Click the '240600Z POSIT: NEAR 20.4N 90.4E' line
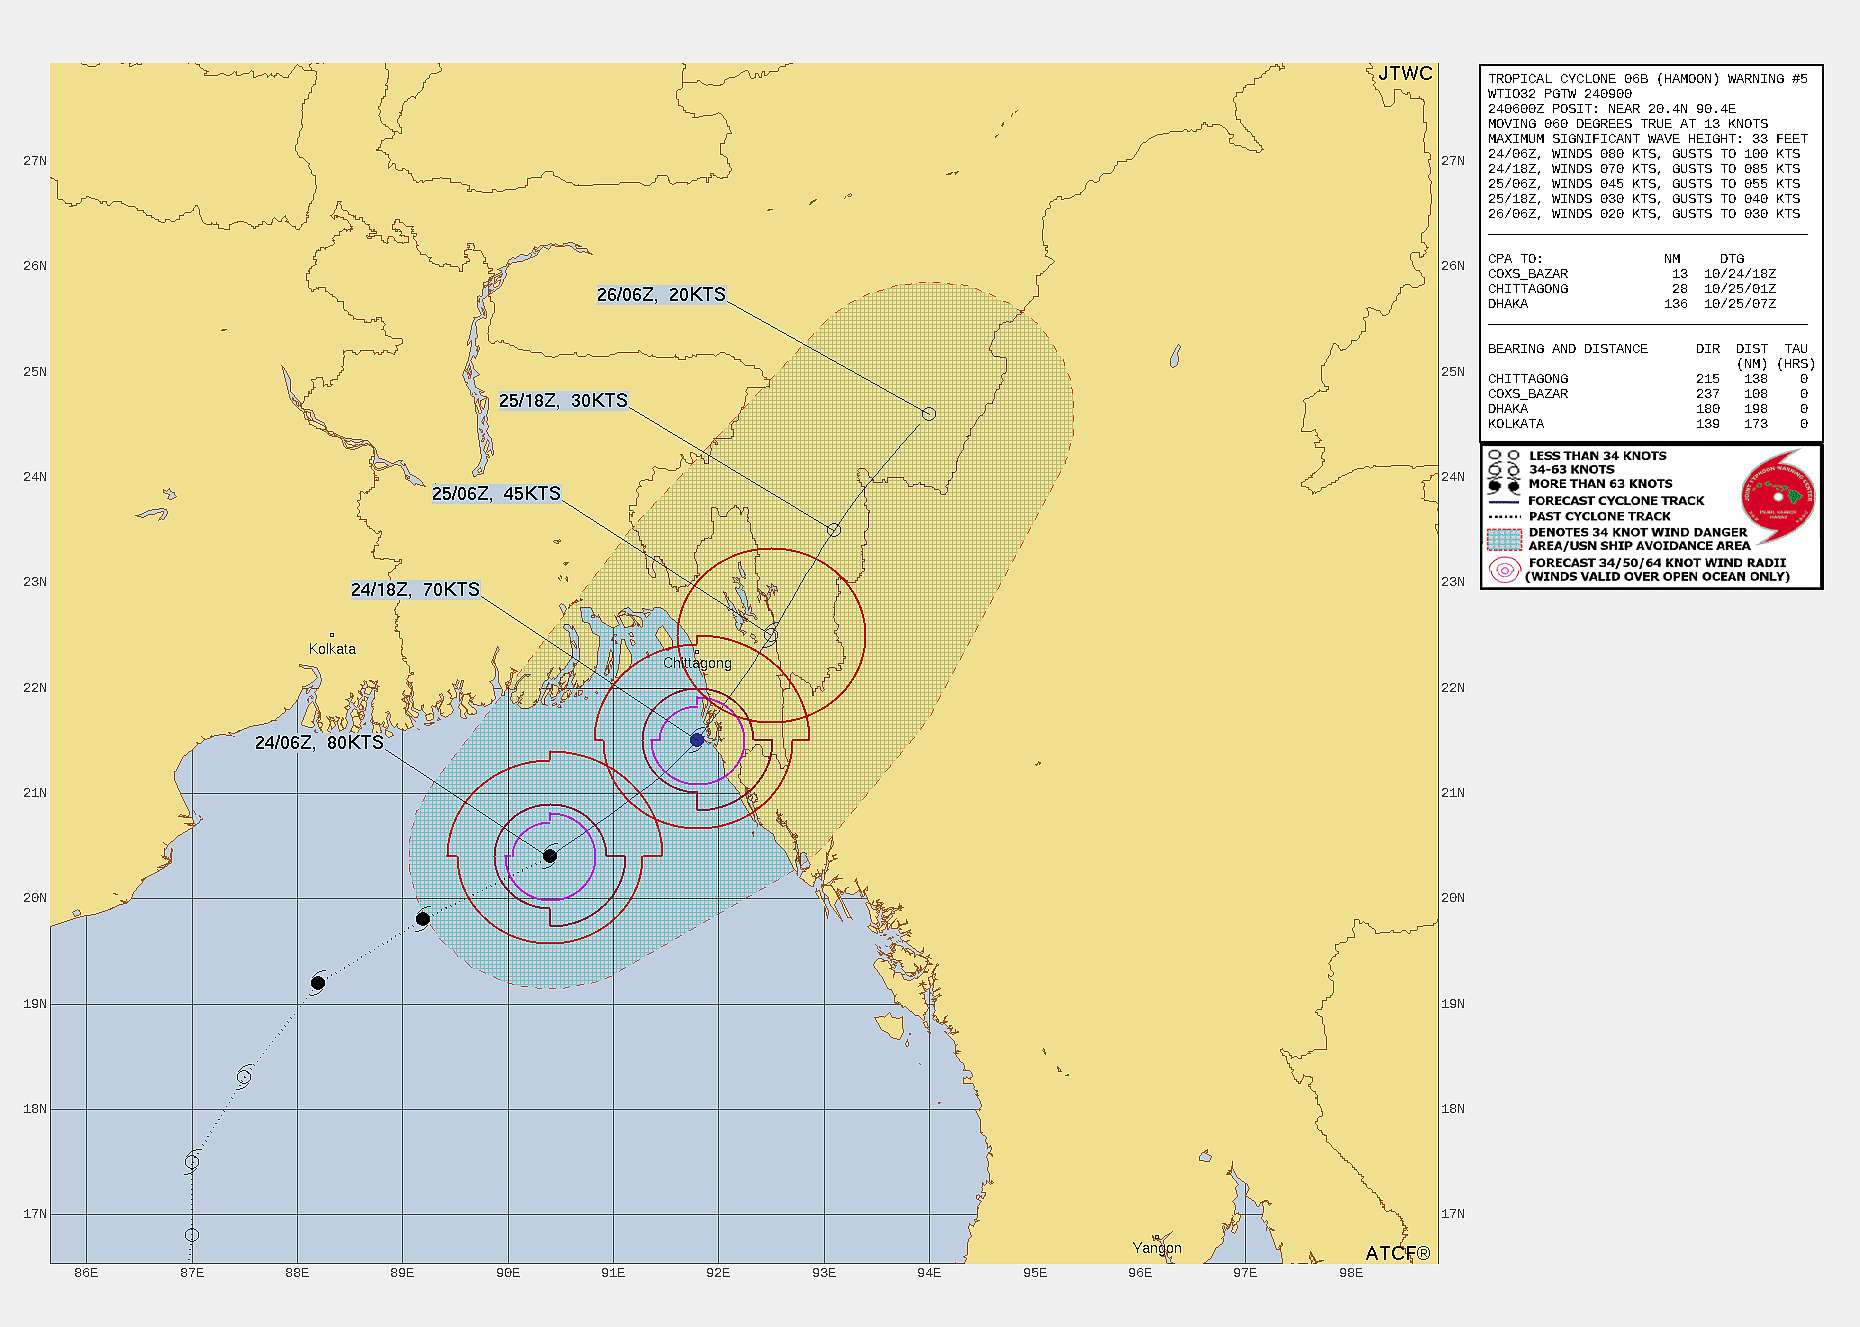1860x1327 pixels. (x=1612, y=109)
